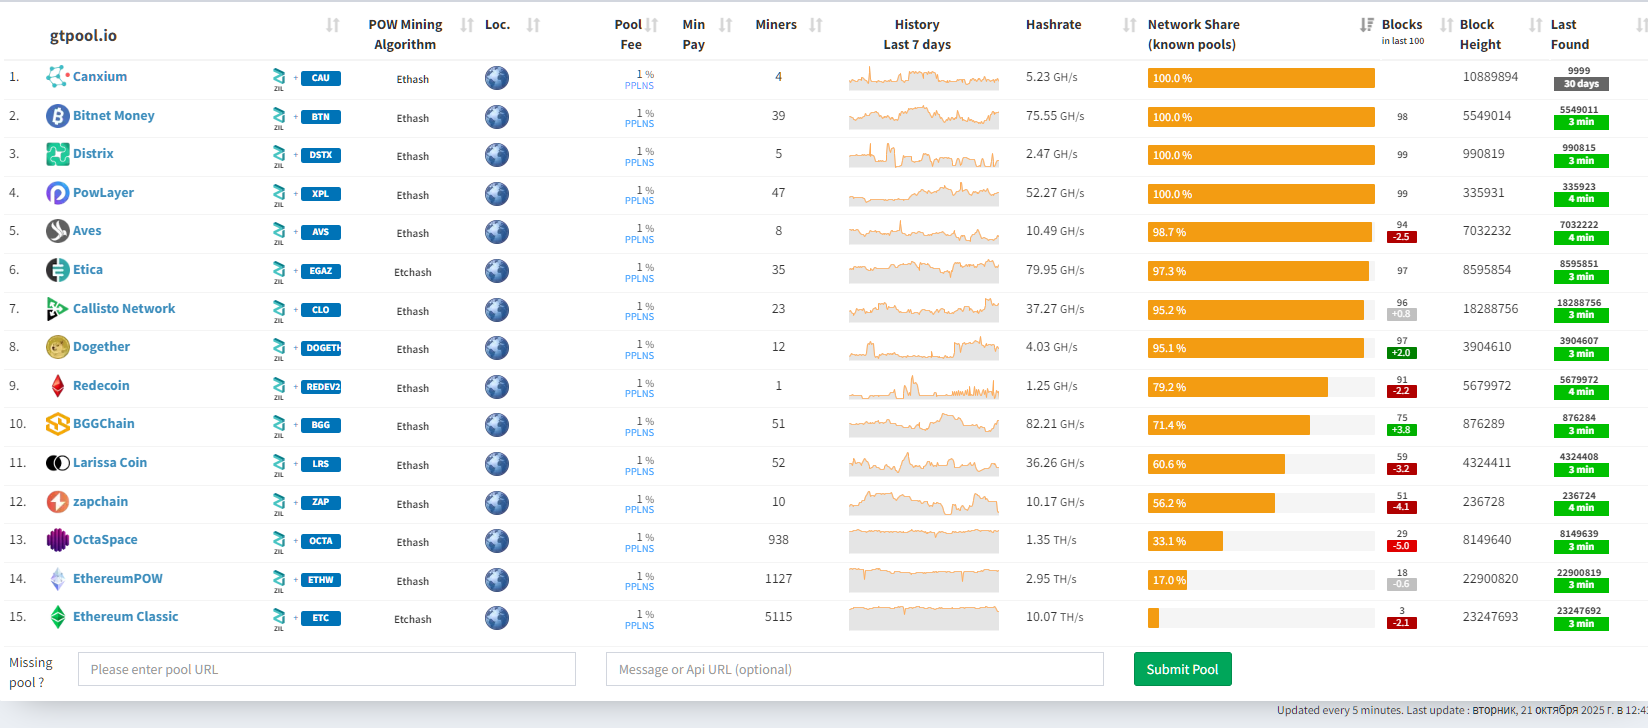Click the BGGChain orange logo icon

click(57, 424)
